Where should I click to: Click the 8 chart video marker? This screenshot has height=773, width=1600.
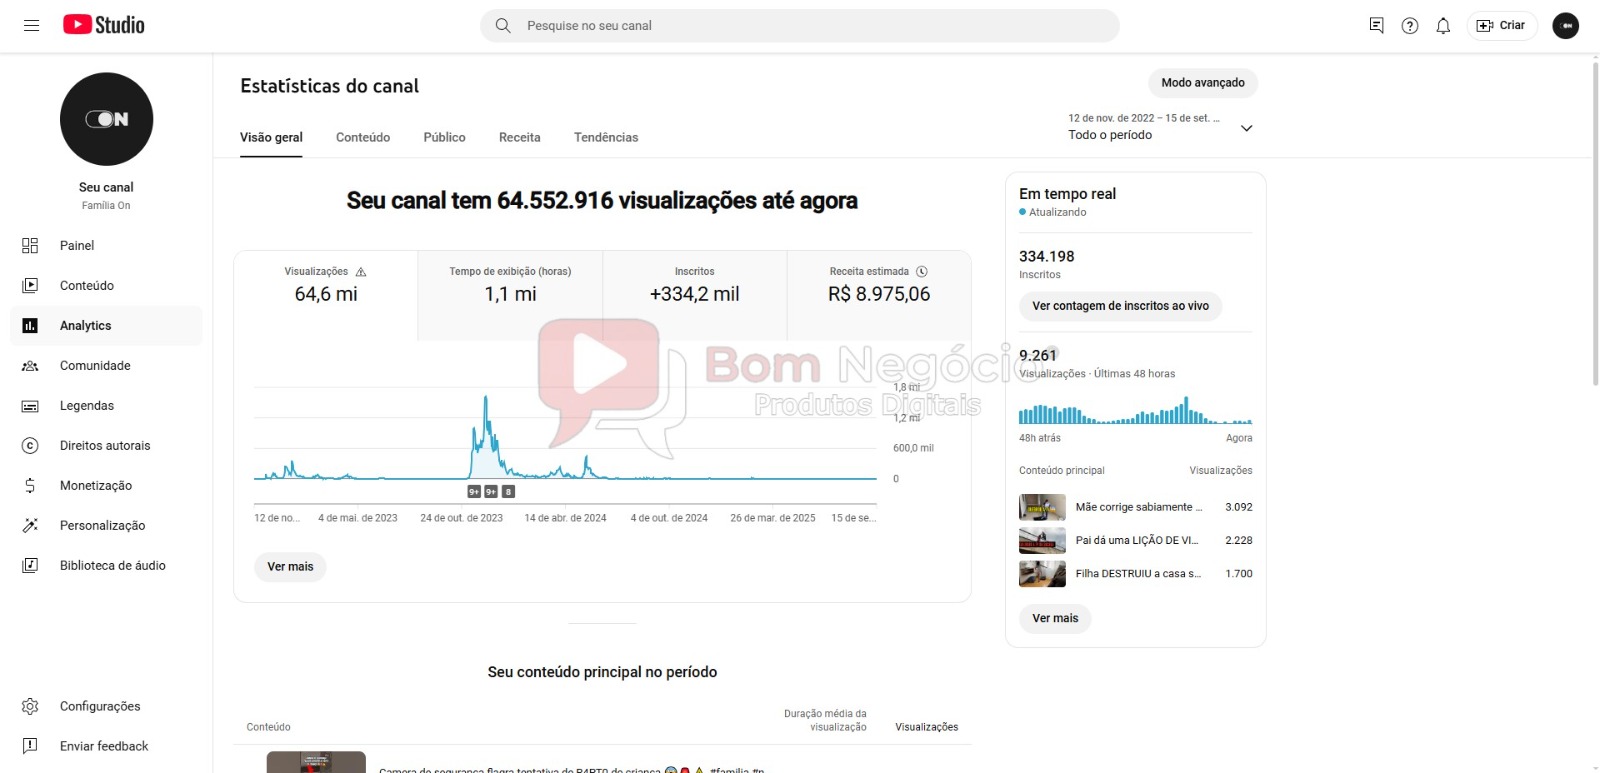pos(508,492)
